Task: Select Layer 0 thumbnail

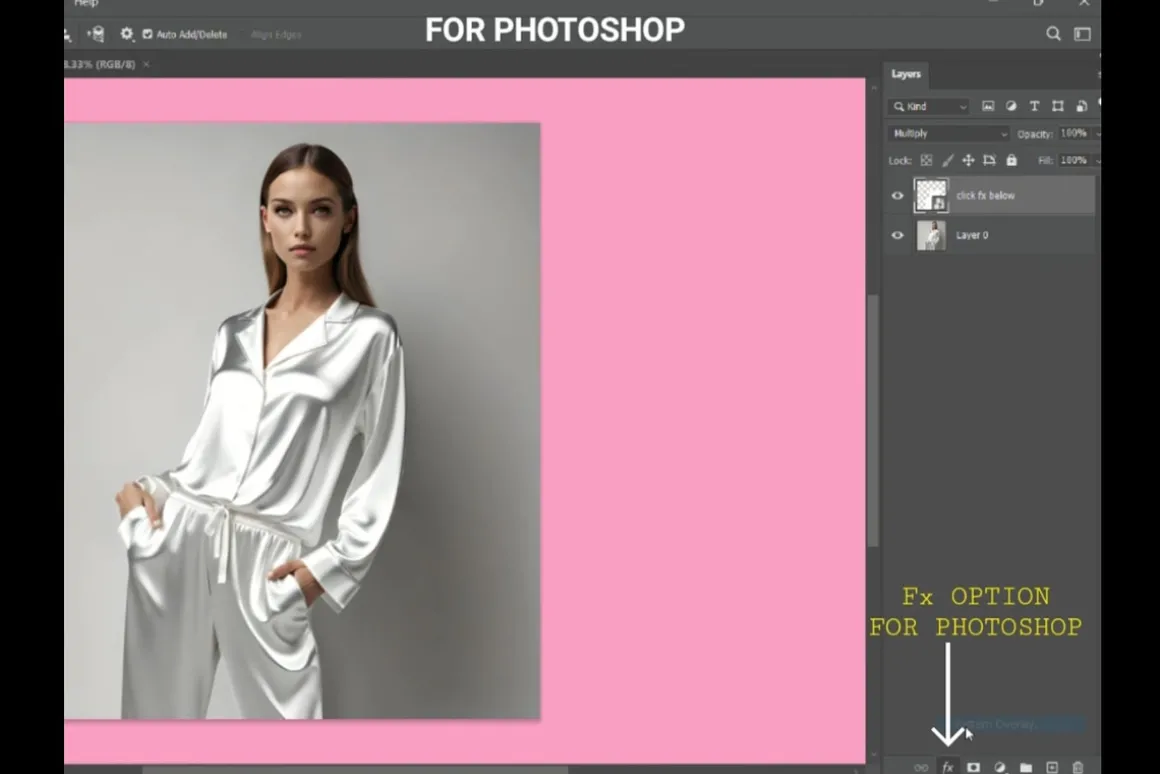Action: pos(931,235)
